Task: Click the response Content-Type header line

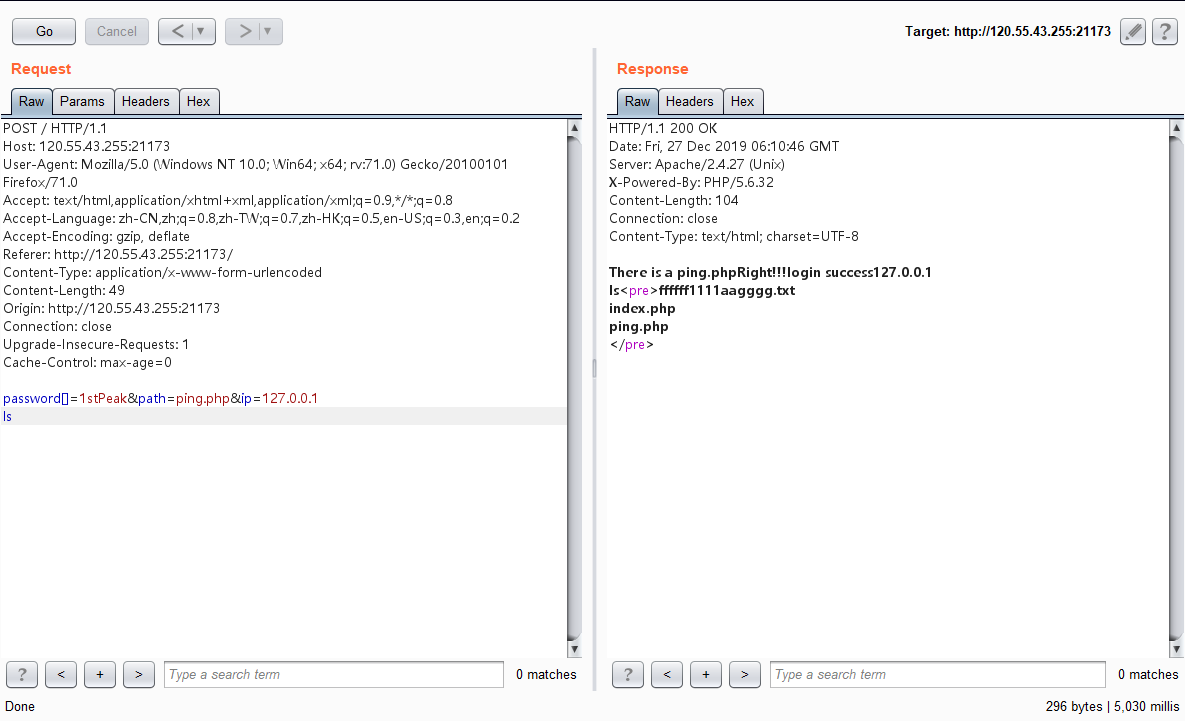Action: 734,237
